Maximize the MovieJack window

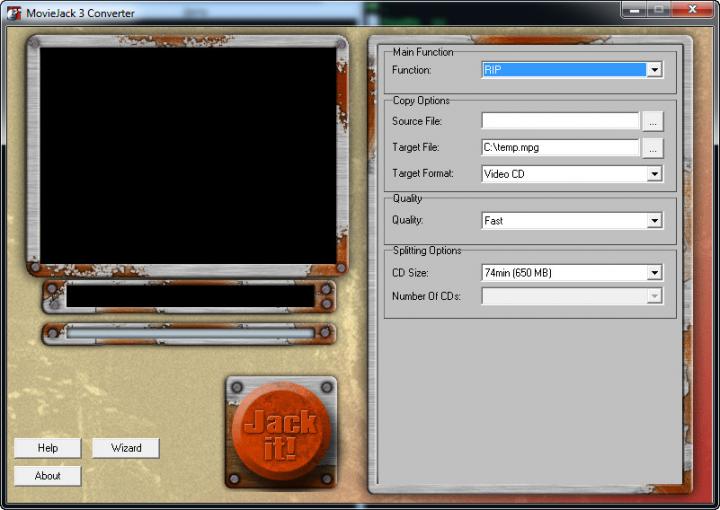pyautogui.click(x=659, y=9)
